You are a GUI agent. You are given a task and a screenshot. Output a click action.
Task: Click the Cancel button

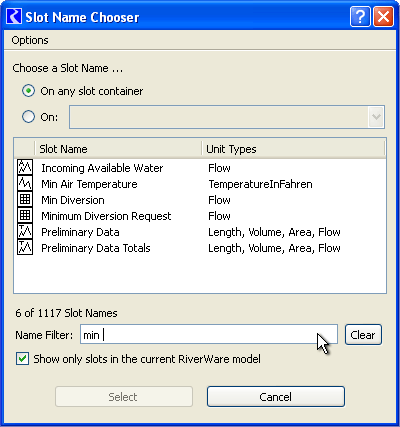point(276,397)
